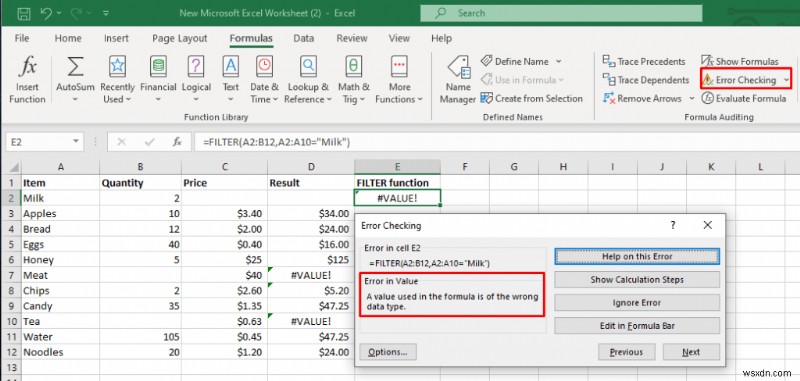The height and width of the screenshot is (381, 800).
Task: Click the formula bar fx button
Action: point(177,142)
